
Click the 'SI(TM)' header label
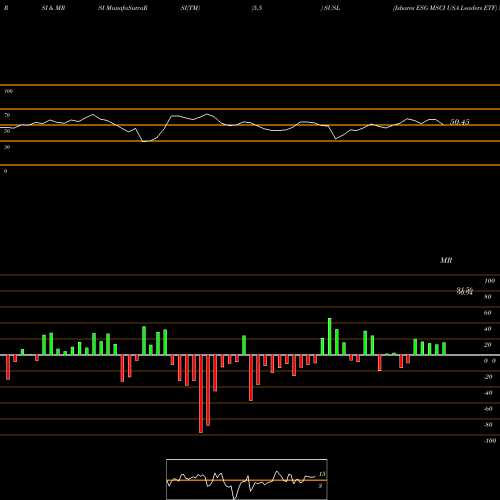[x=190, y=8]
